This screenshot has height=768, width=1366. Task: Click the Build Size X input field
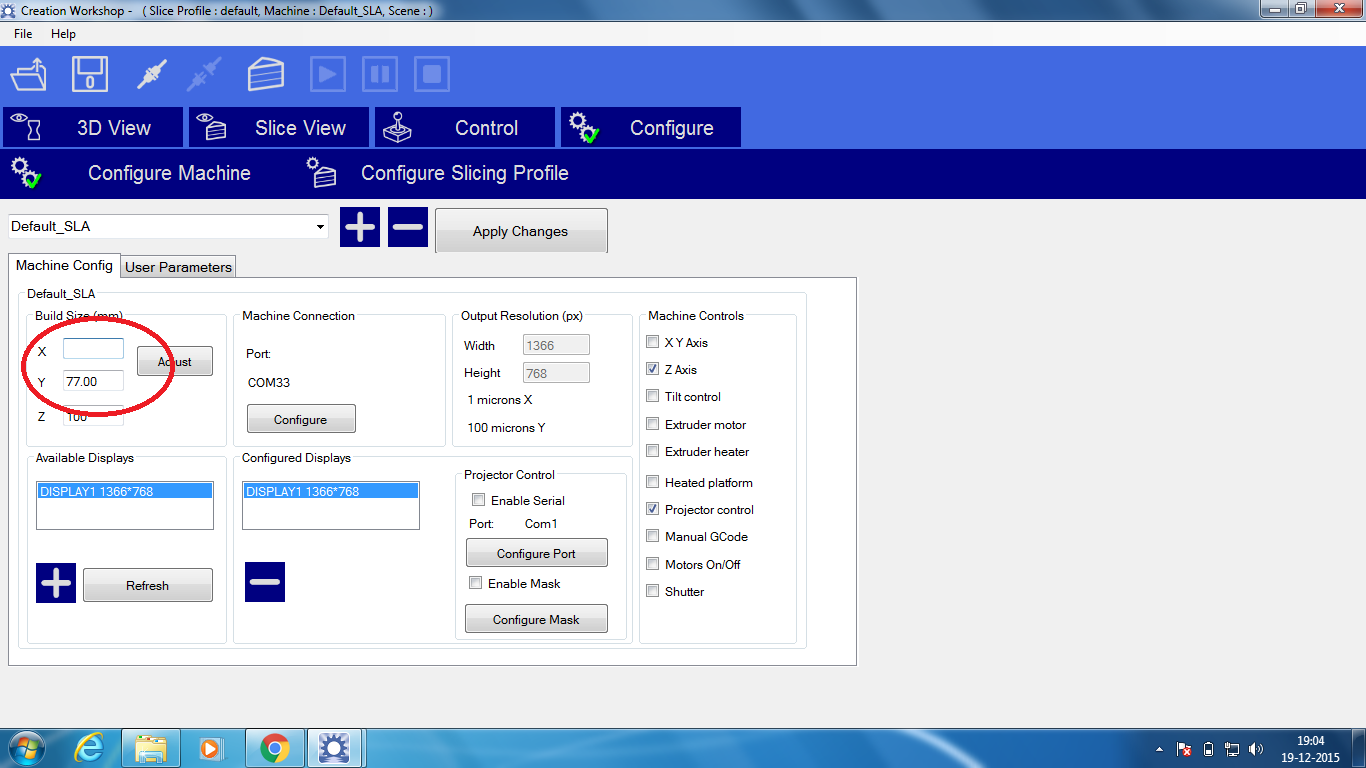coord(93,349)
